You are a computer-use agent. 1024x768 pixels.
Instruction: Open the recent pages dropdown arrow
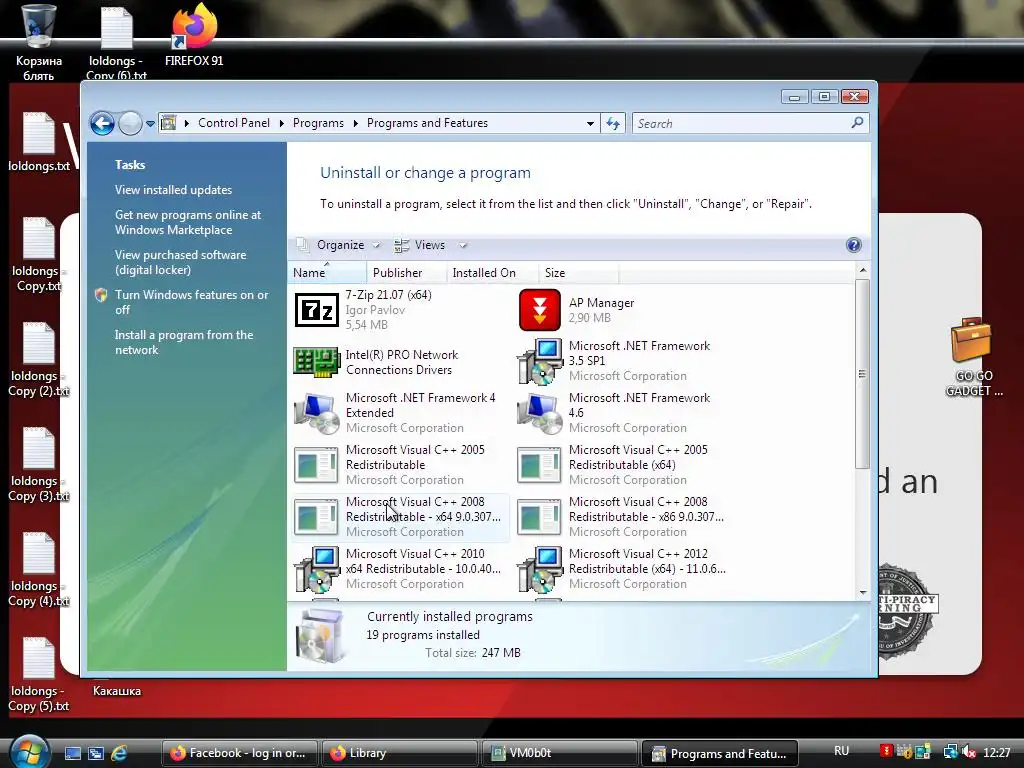tap(150, 123)
